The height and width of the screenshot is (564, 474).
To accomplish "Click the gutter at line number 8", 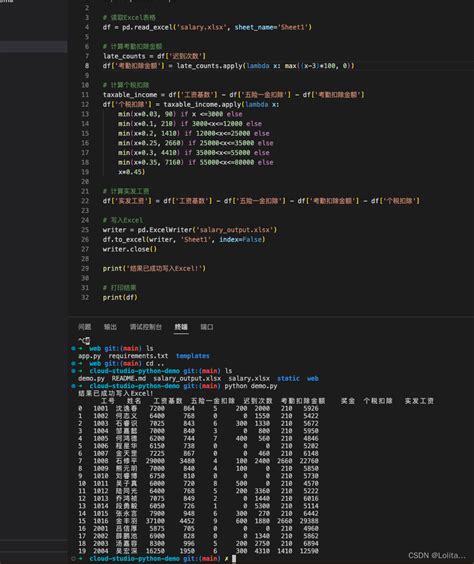I will pyautogui.click(x=87, y=66).
